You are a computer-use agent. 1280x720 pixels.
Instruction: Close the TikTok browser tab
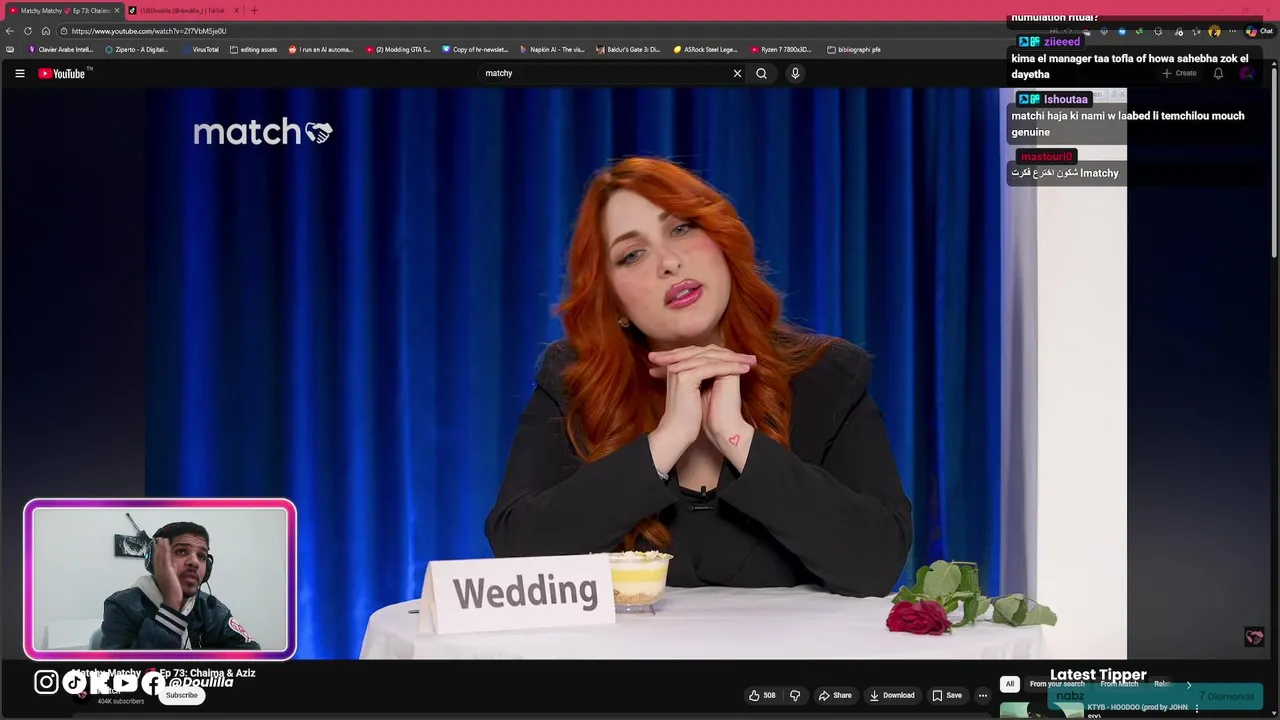pyautogui.click(x=236, y=11)
